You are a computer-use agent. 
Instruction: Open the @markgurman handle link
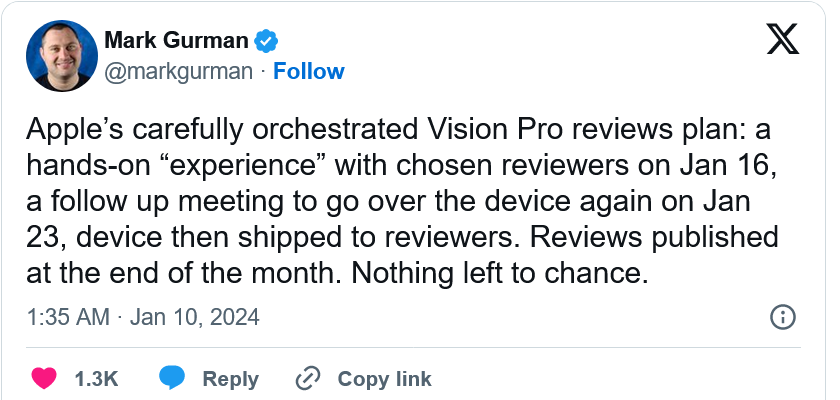[x=178, y=72]
